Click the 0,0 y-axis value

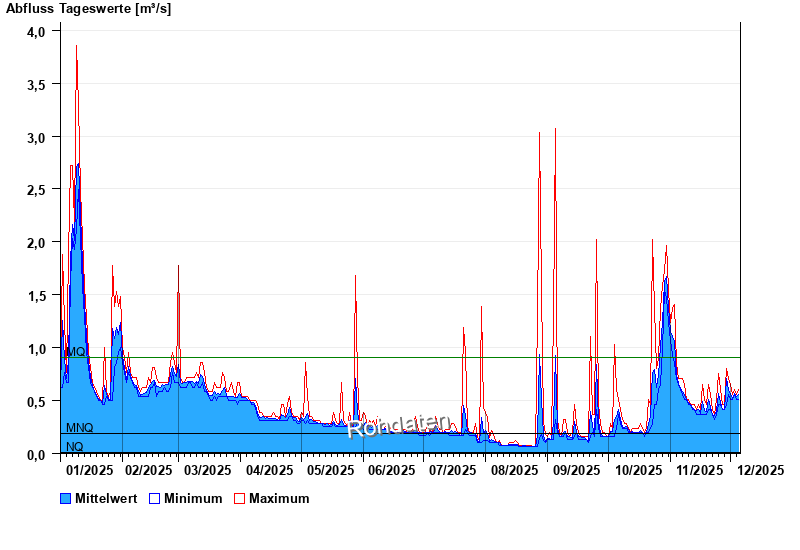point(36,454)
